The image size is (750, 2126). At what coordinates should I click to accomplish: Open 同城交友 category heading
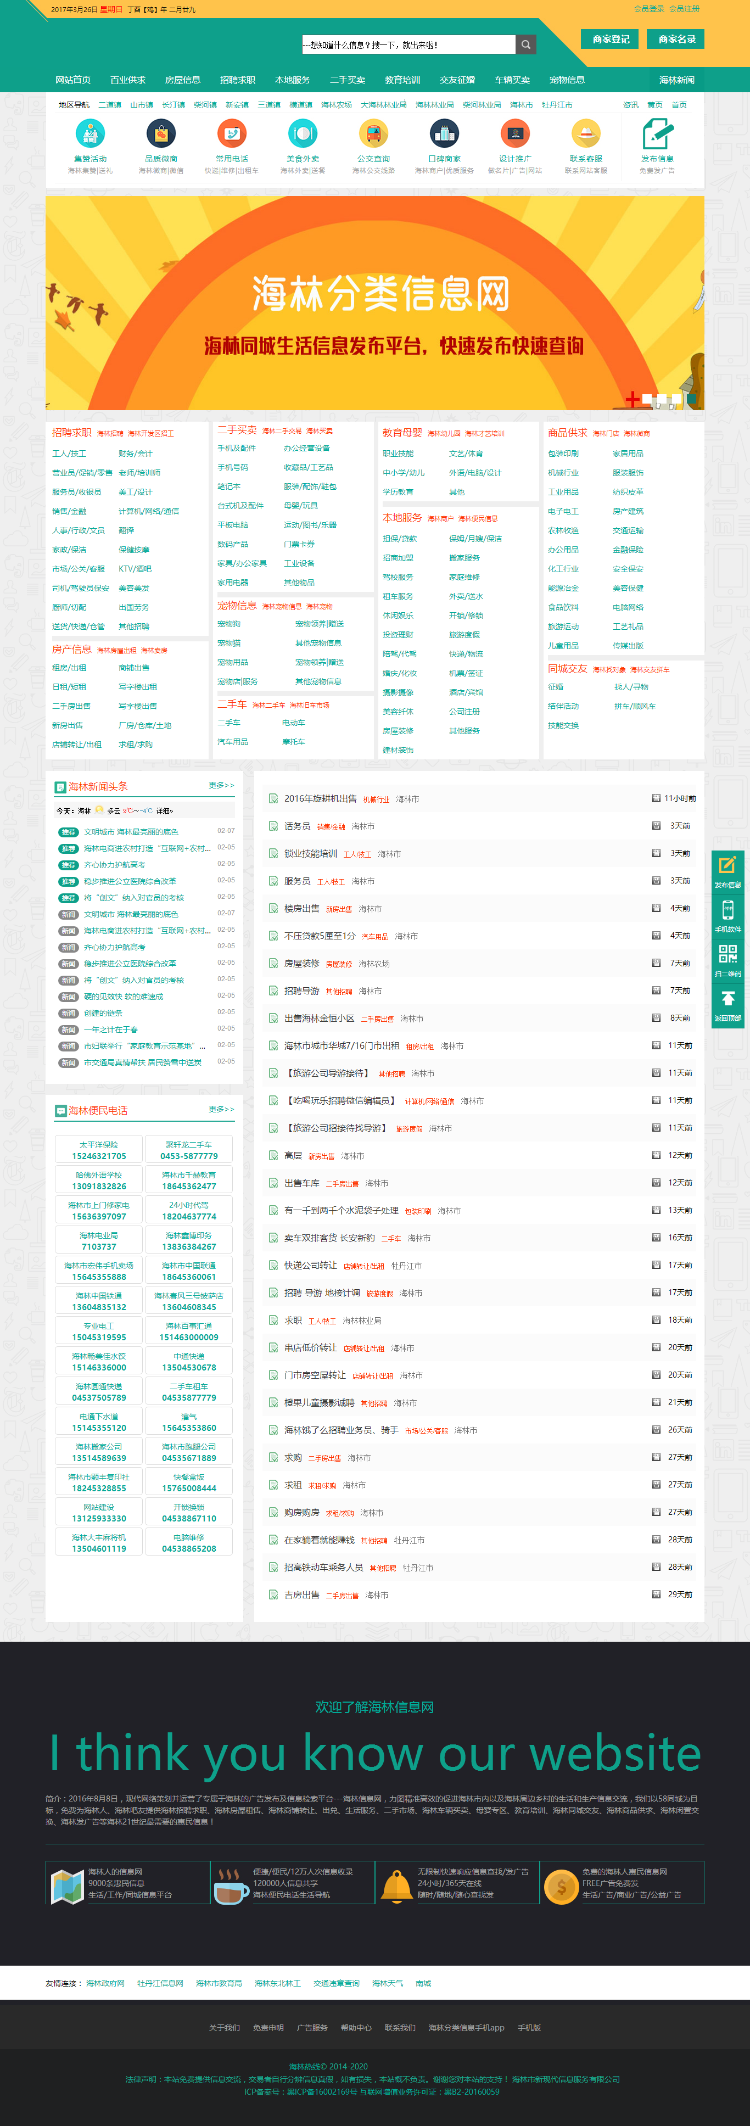click(567, 669)
